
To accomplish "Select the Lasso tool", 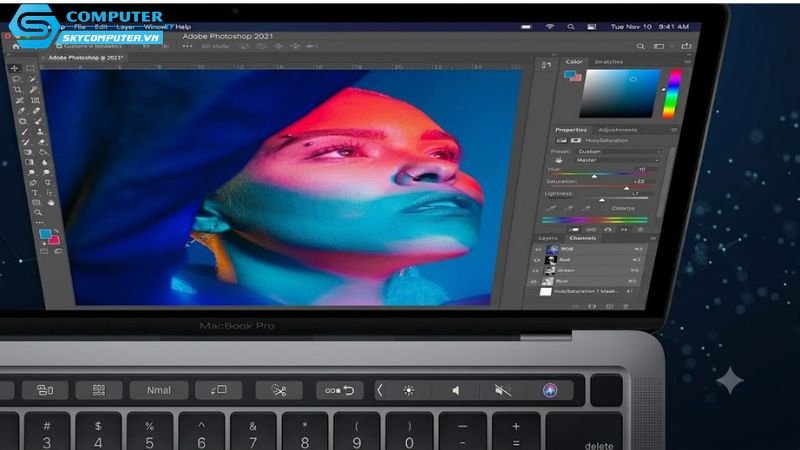I will point(16,79).
